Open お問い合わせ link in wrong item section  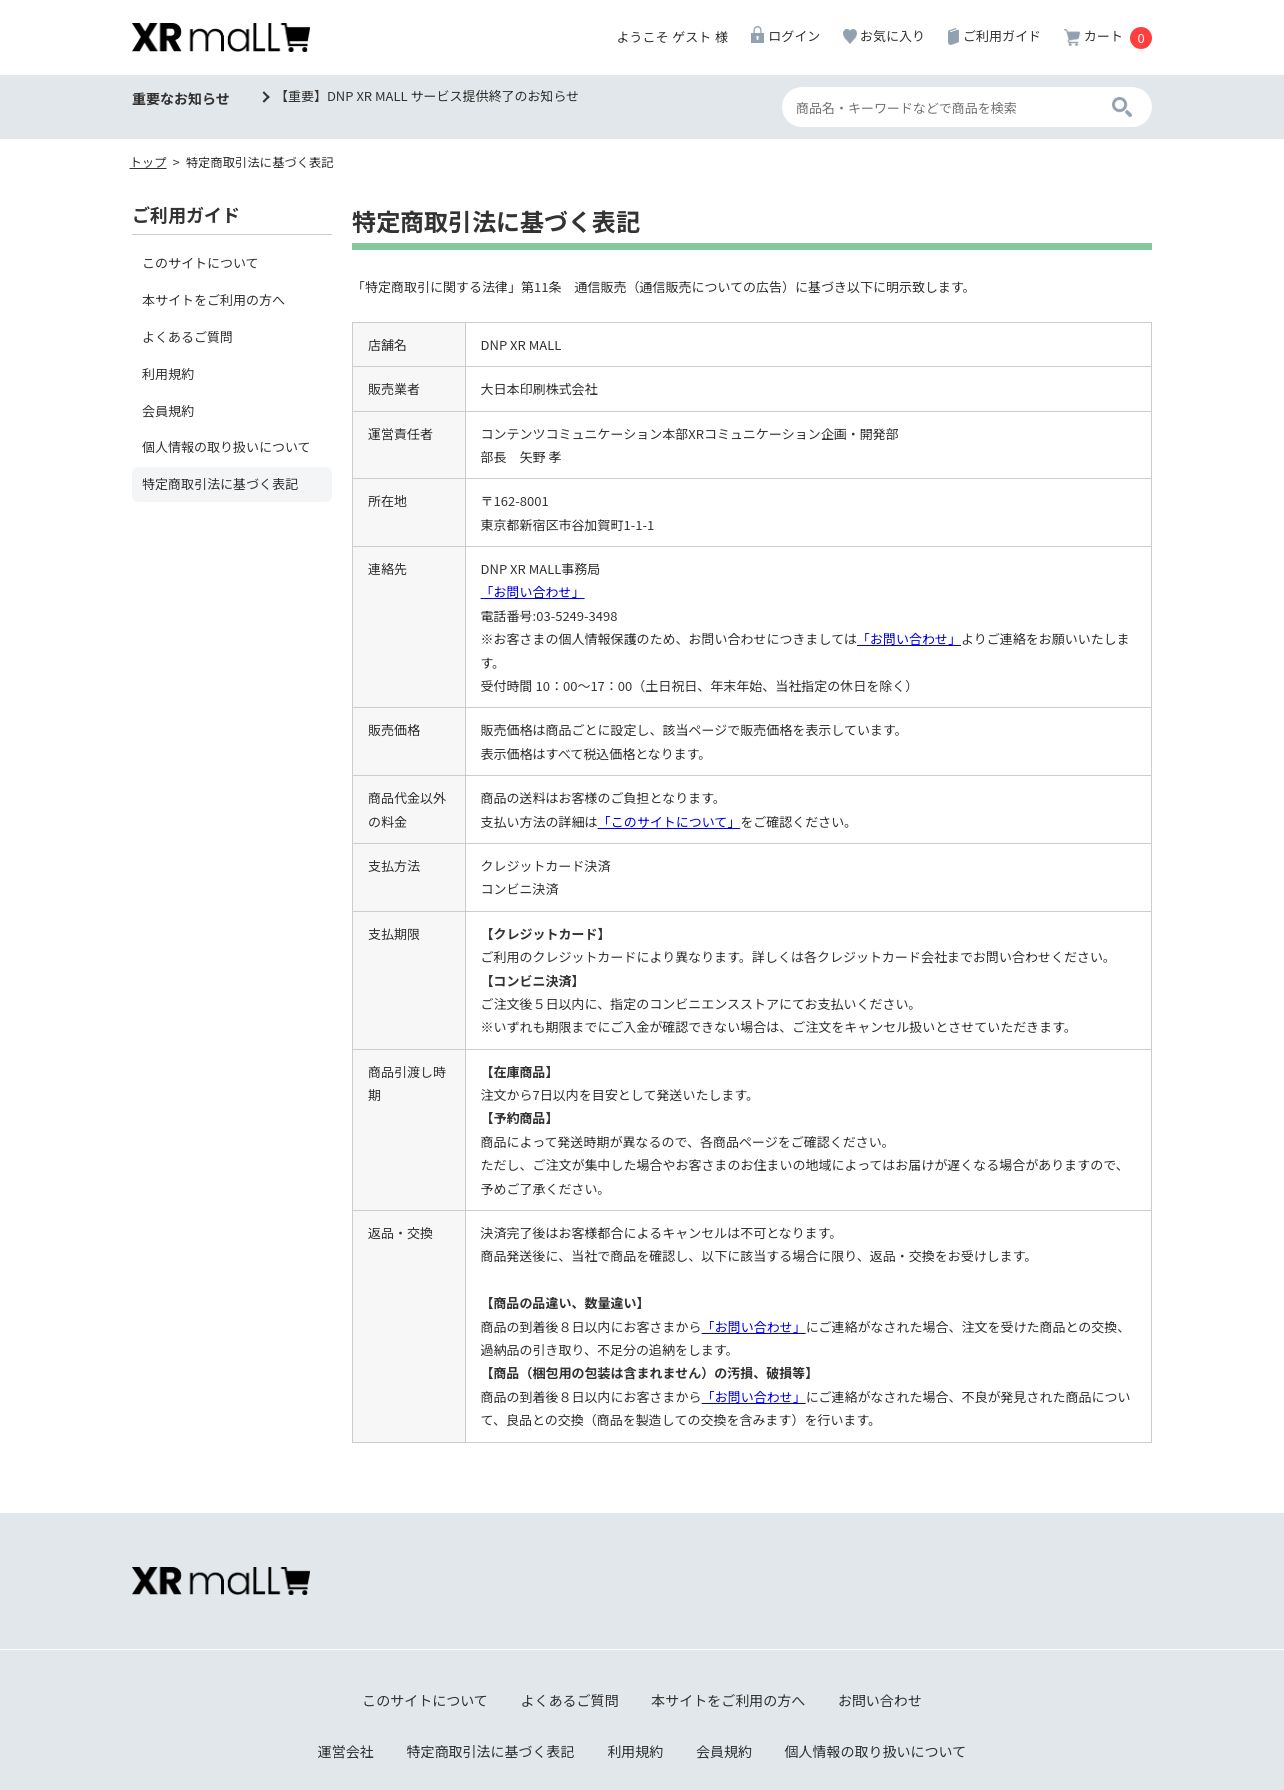pos(754,1327)
